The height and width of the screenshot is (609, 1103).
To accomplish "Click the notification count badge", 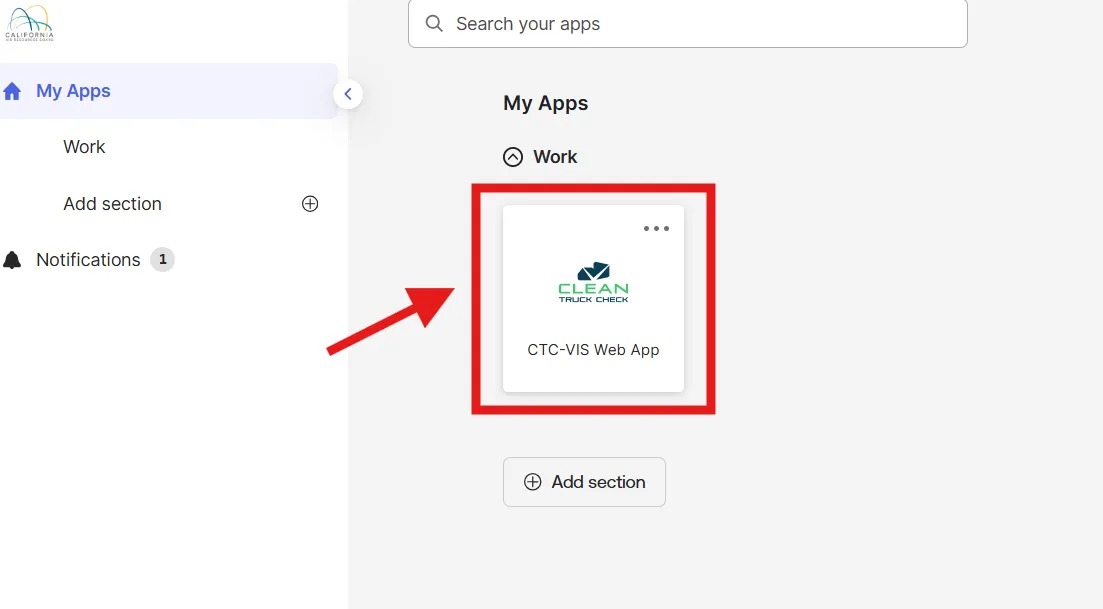I will tap(162, 259).
